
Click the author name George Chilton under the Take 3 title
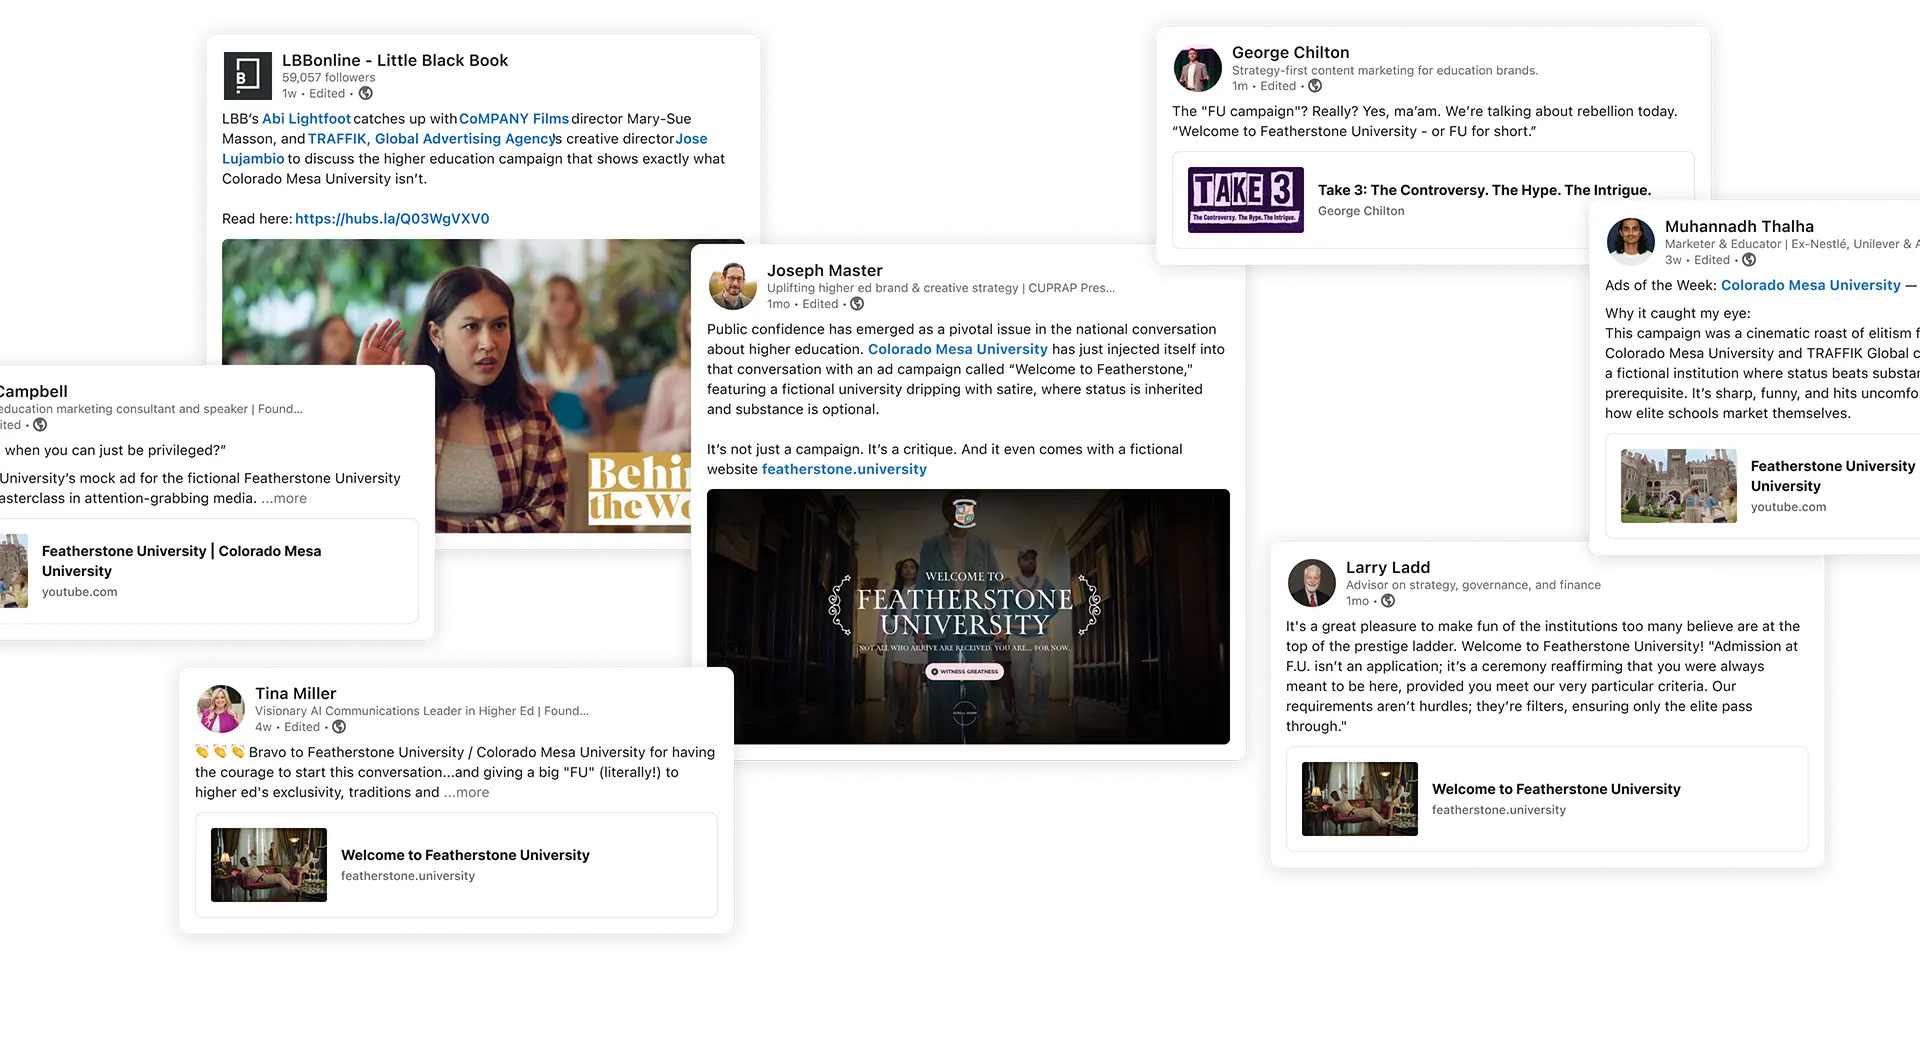[1361, 211]
